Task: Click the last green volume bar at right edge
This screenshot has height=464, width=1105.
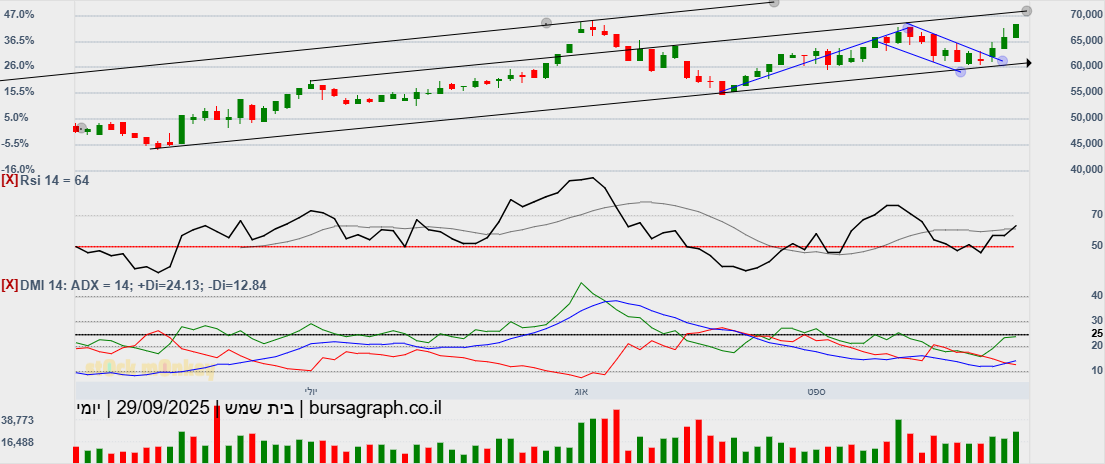Action: 1016,448
